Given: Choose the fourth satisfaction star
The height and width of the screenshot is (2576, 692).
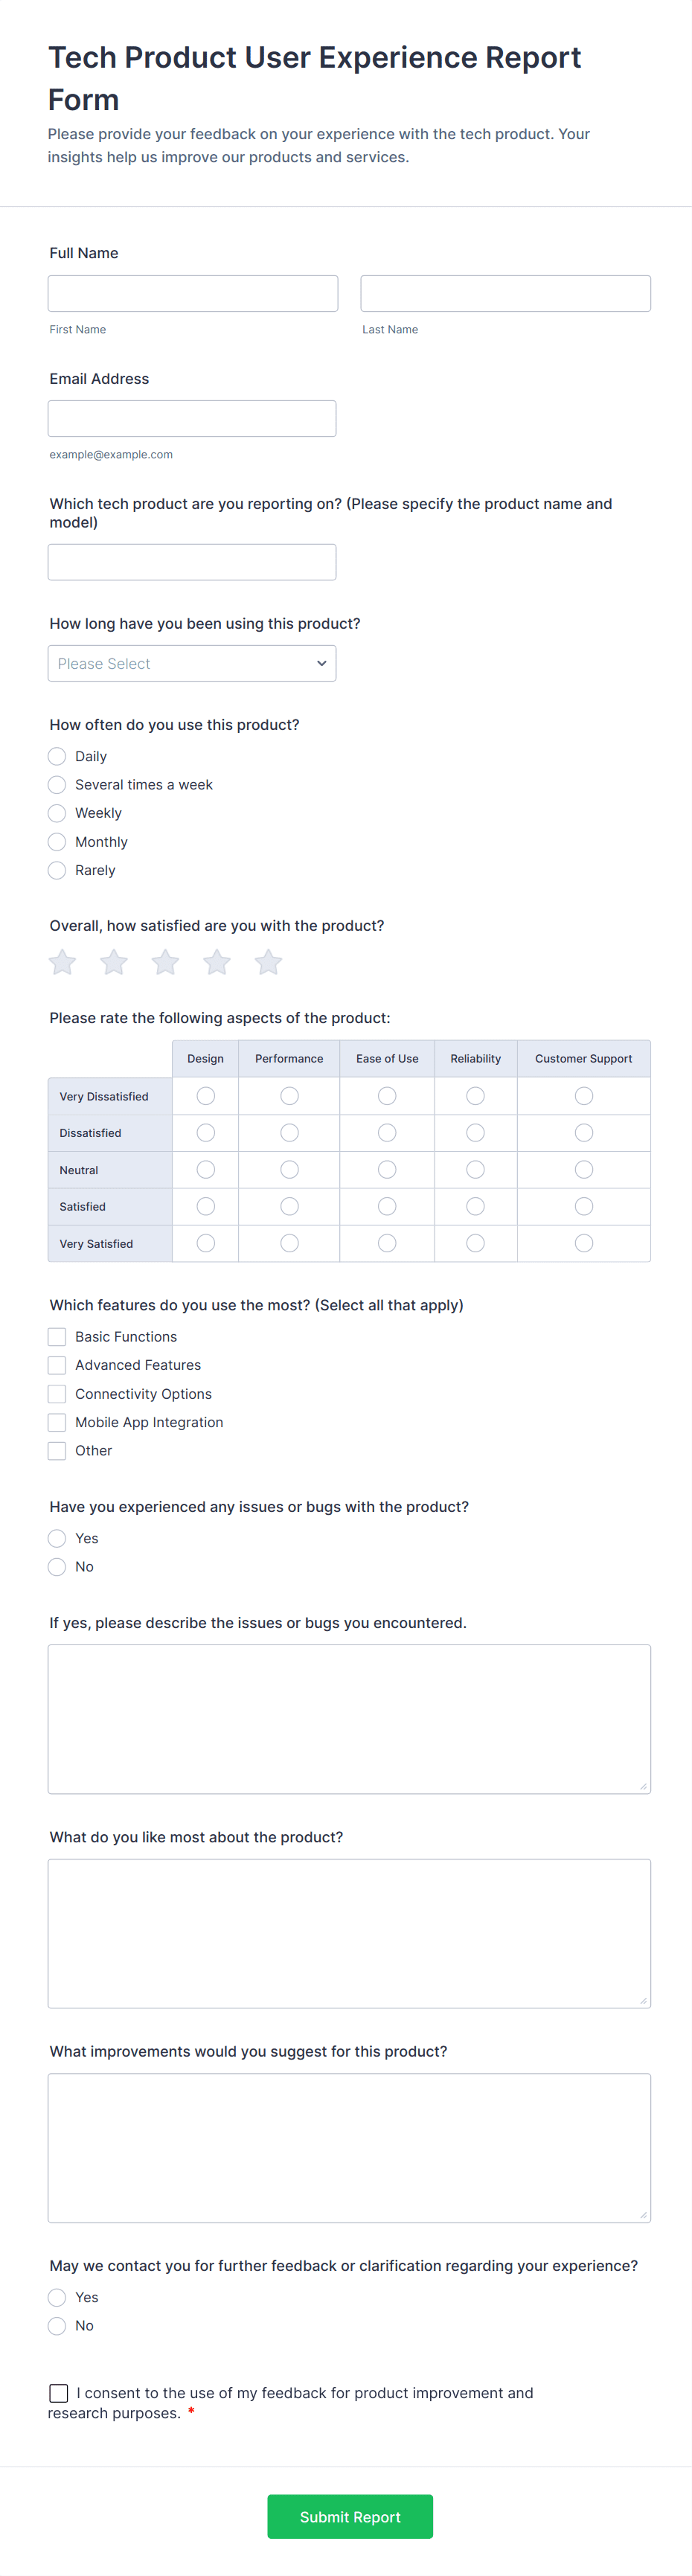Looking at the screenshot, I should [x=217, y=962].
